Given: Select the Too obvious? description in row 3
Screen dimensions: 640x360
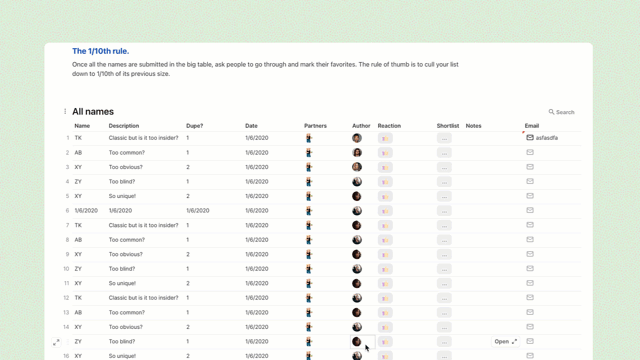Looking at the screenshot, I should pos(125,167).
